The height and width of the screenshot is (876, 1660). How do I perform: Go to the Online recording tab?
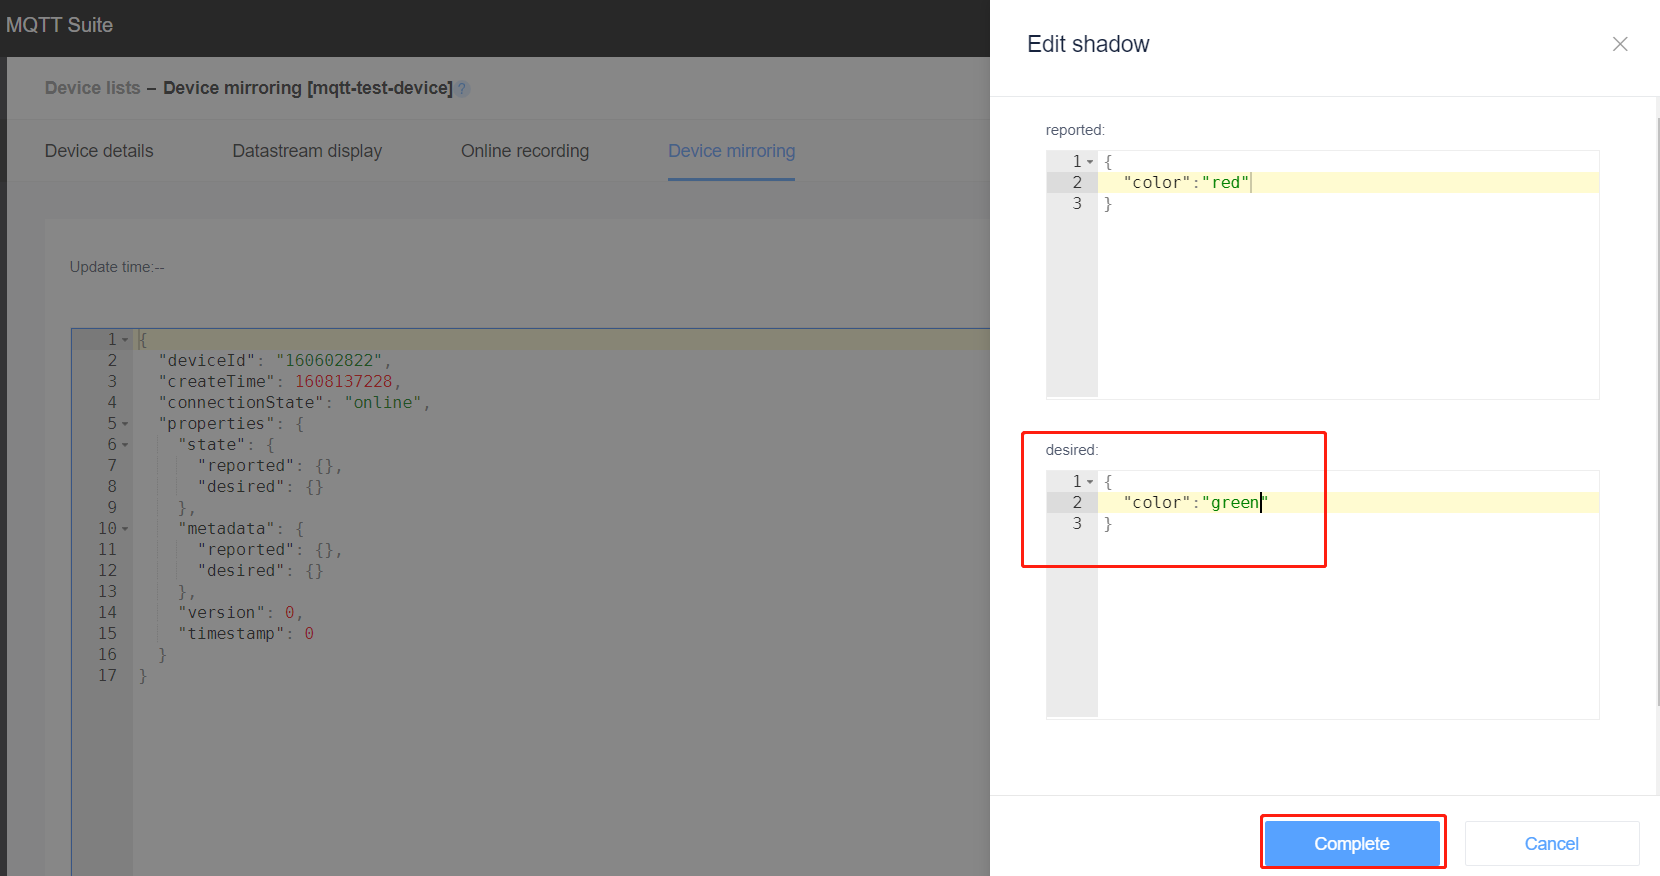(x=525, y=151)
